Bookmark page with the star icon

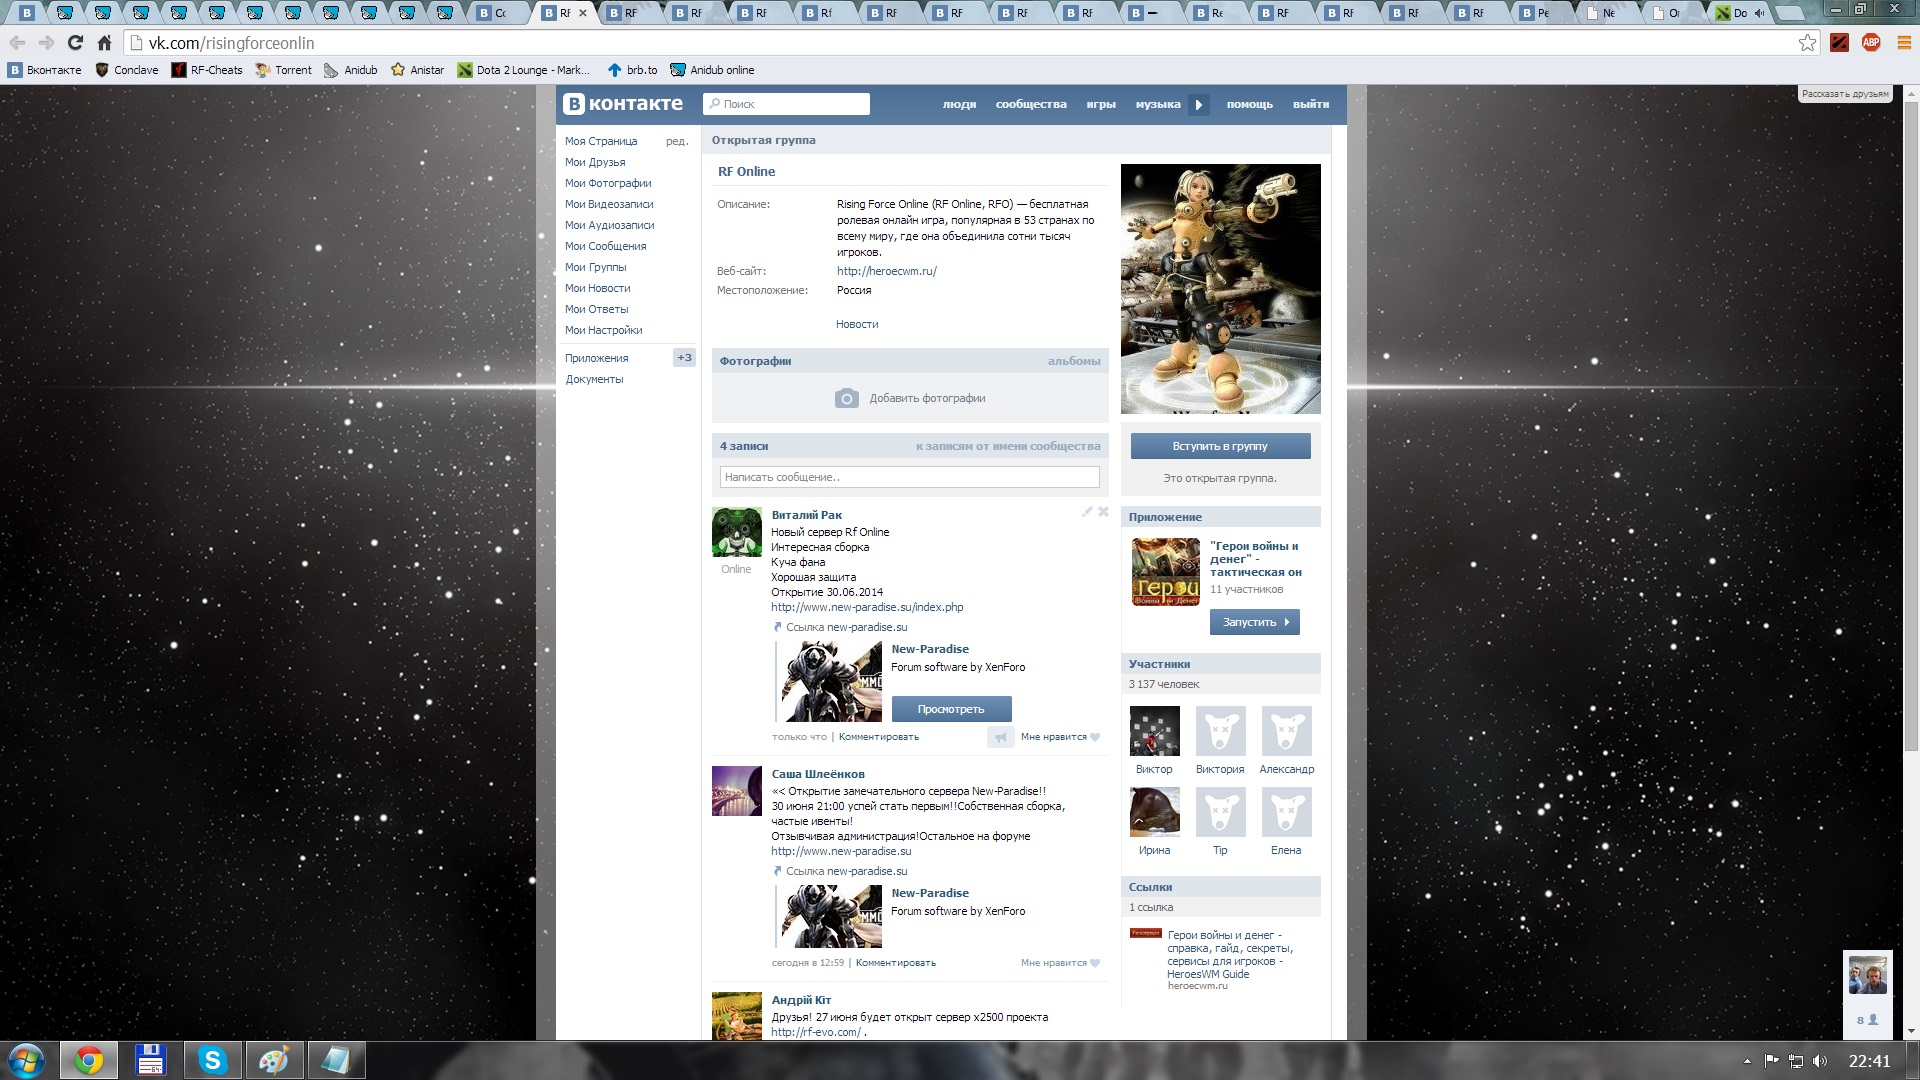pyautogui.click(x=1807, y=43)
